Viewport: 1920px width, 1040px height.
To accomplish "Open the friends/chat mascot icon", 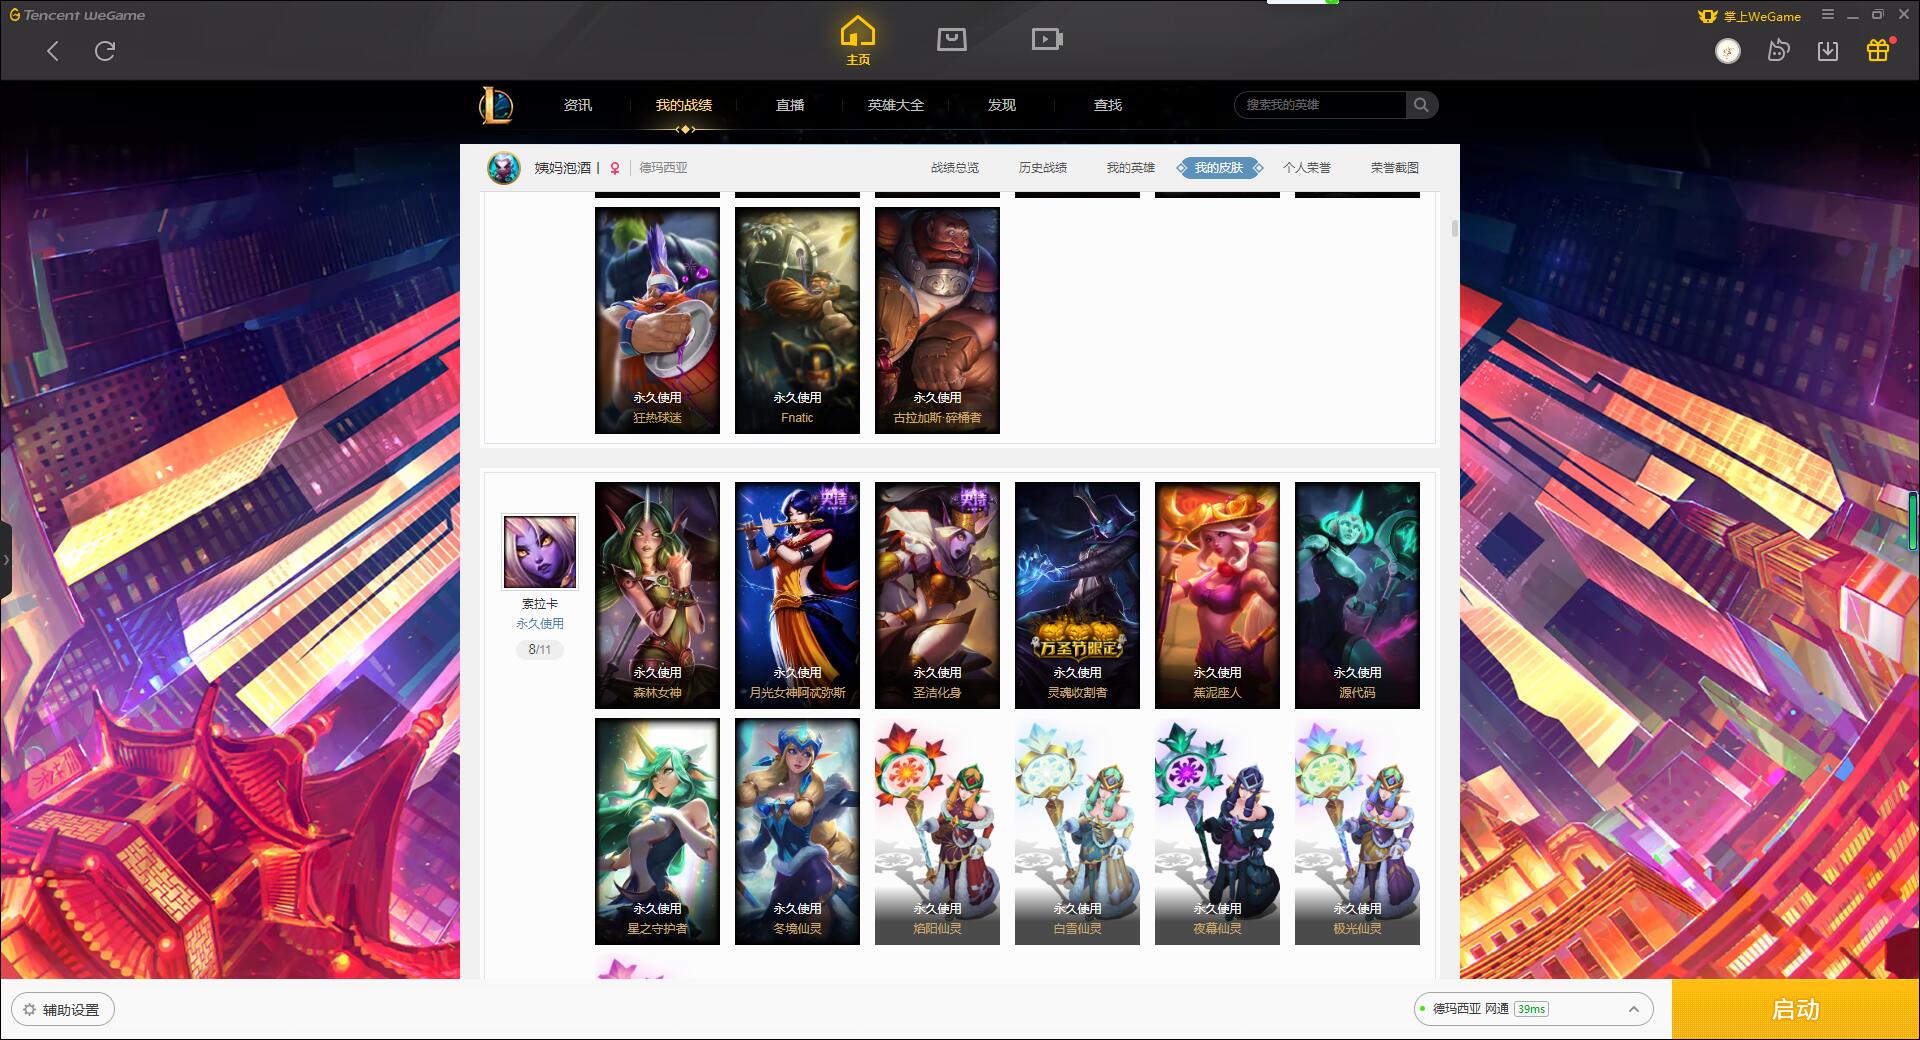I will pos(1778,51).
